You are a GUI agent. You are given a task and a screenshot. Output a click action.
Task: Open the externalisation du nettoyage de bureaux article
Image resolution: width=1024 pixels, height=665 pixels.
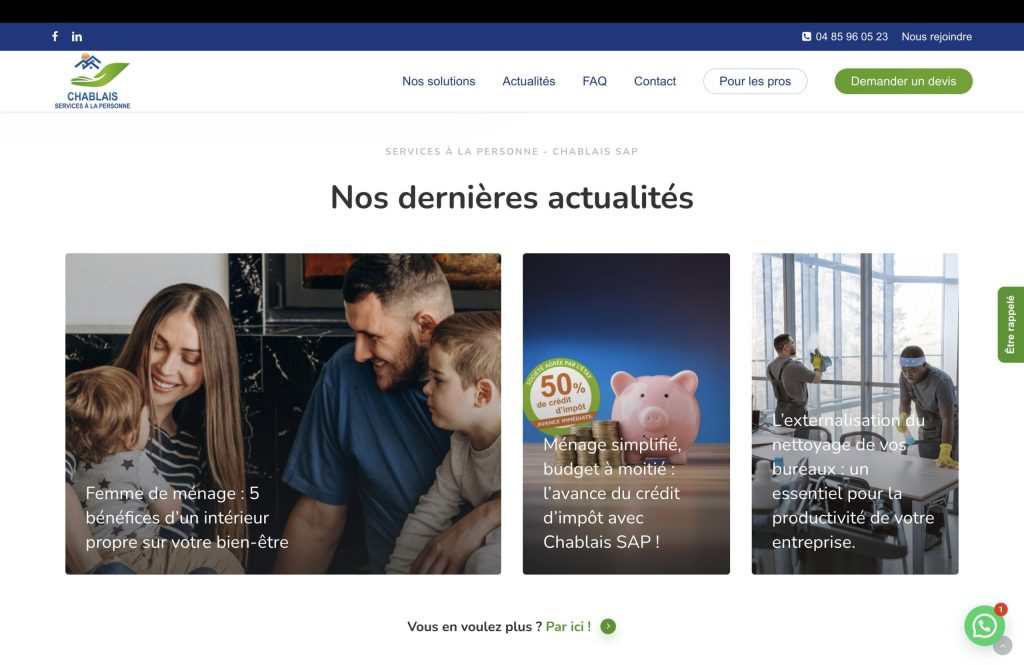(x=855, y=414)
